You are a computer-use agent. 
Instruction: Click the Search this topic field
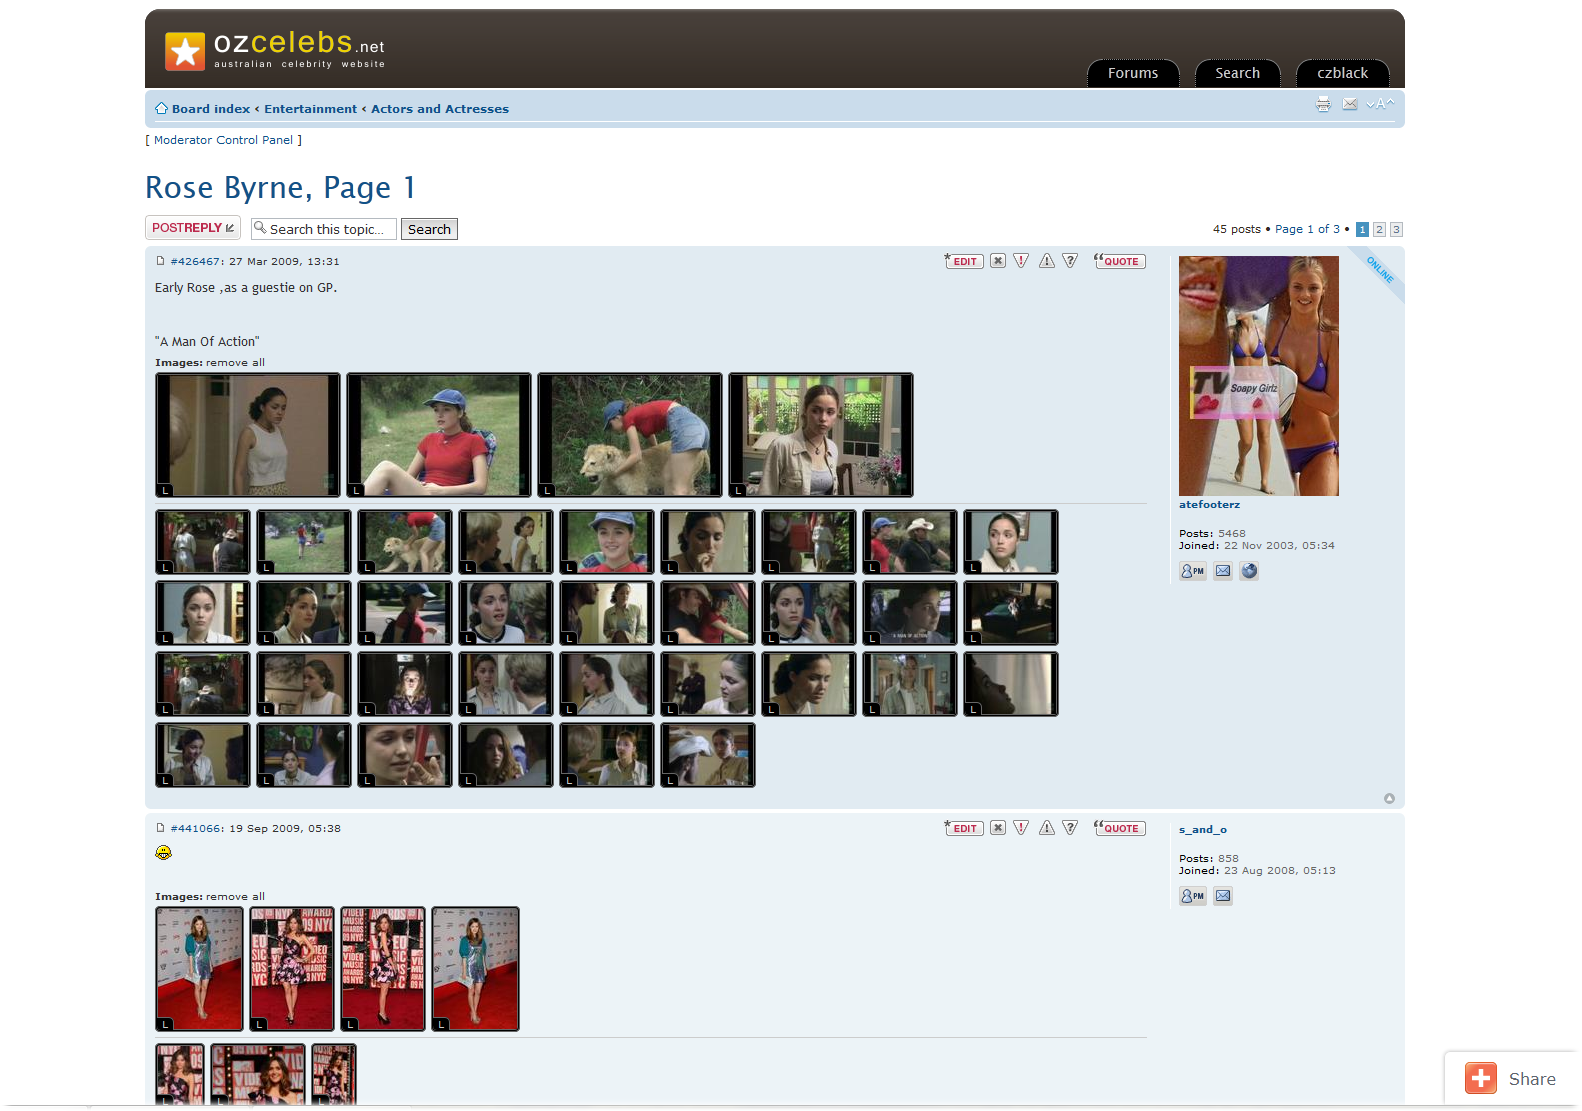[x=326, y=229]
